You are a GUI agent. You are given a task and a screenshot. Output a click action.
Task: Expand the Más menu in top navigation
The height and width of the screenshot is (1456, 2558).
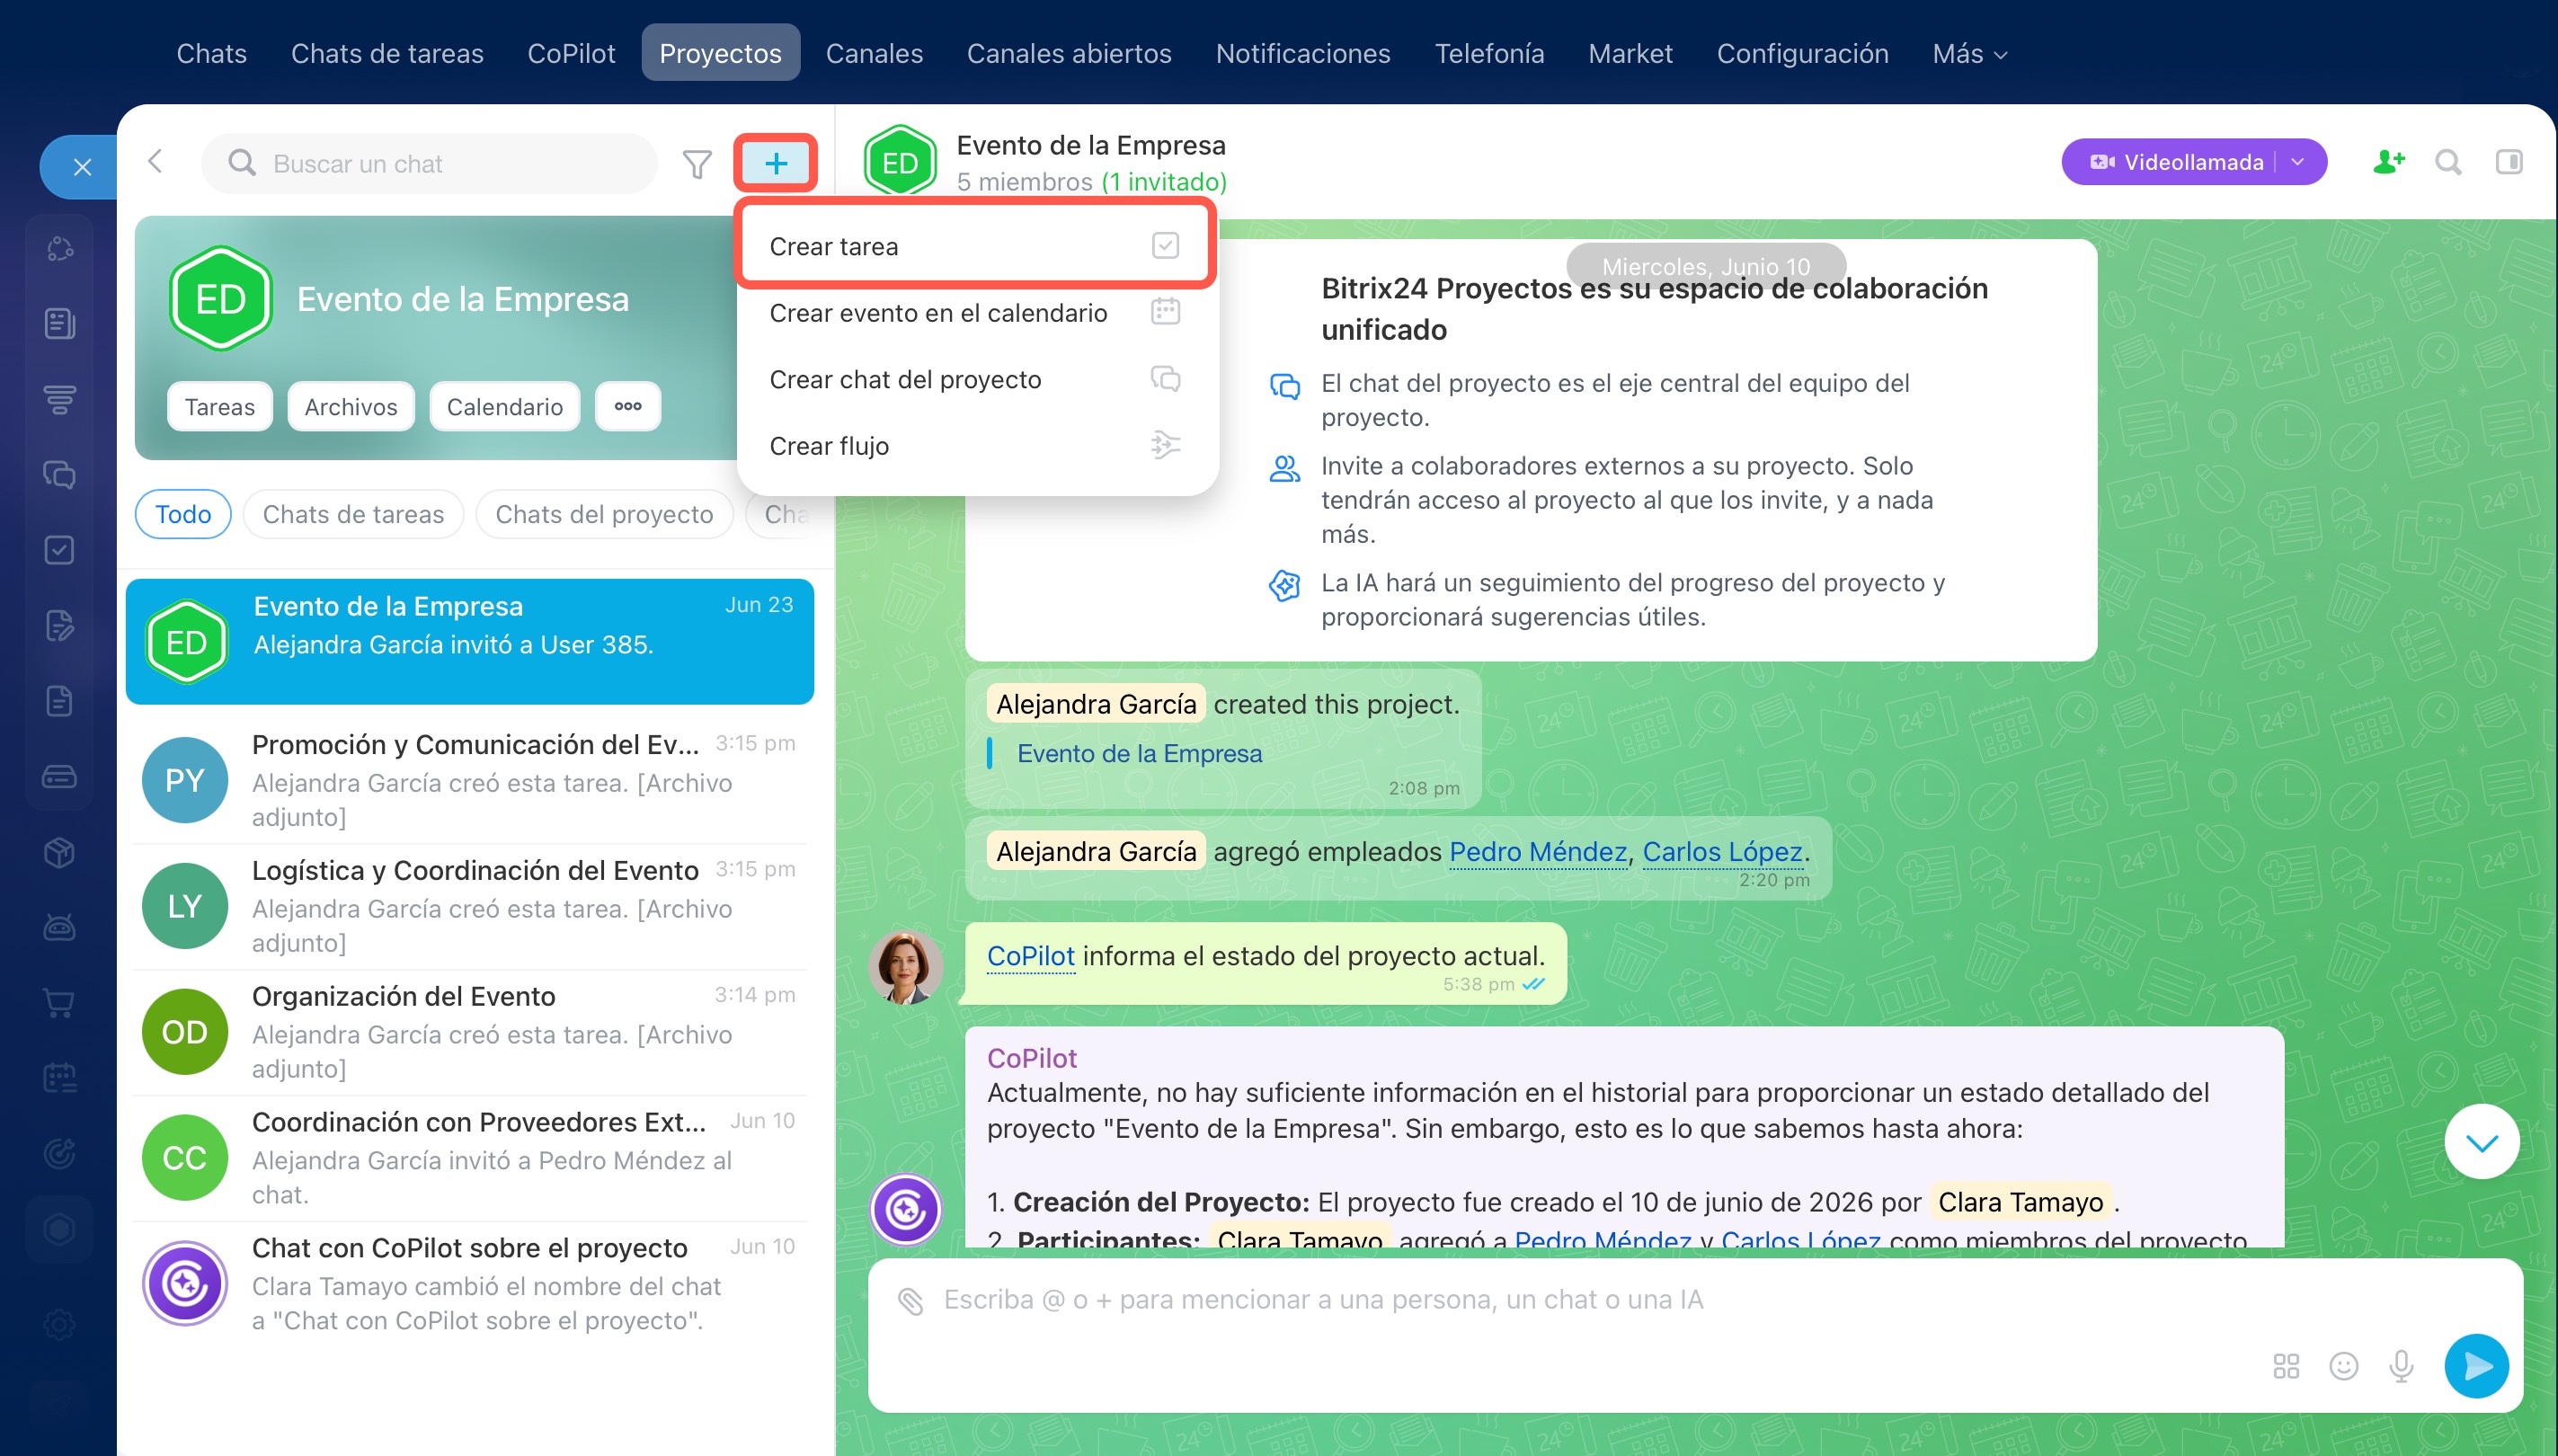pyautogui.click(x=1969, y=53)
